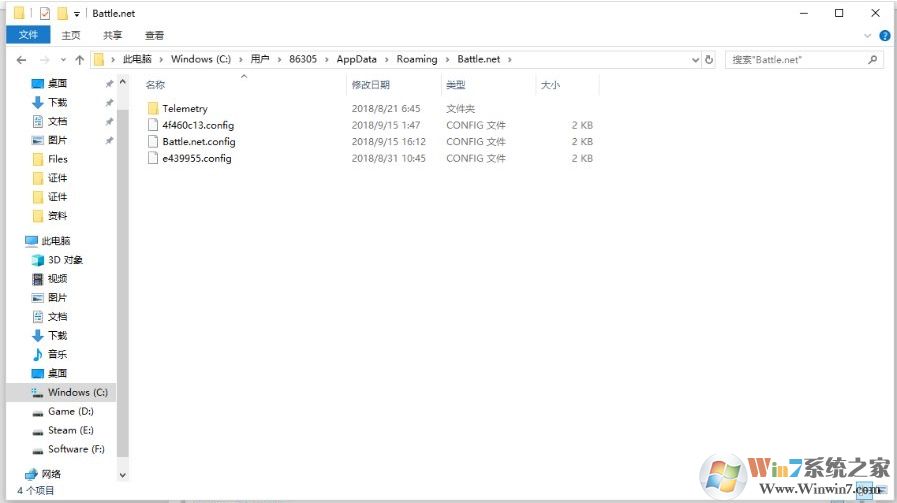The width and height of the screenshot is (897, 503).
Task: Click the search Battle.net input field
Action: [x=803, y=60]
